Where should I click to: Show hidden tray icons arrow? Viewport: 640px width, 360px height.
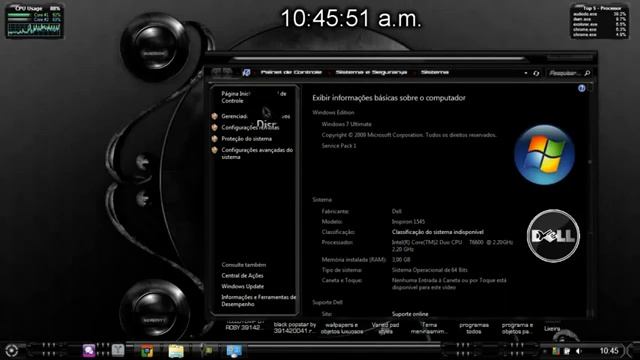tap(544, 351)
